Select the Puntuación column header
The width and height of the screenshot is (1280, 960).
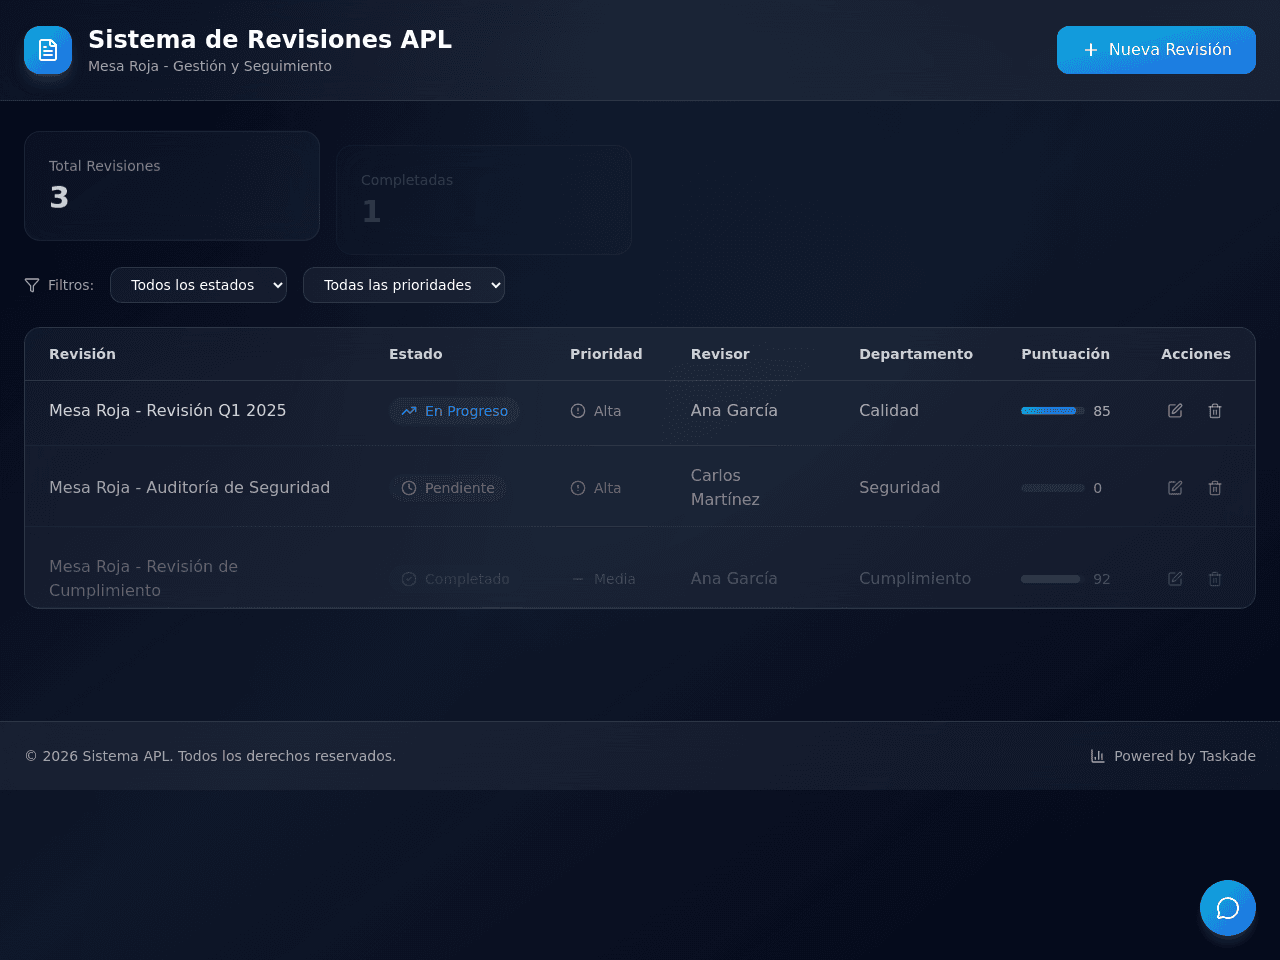coord(1065,354)
